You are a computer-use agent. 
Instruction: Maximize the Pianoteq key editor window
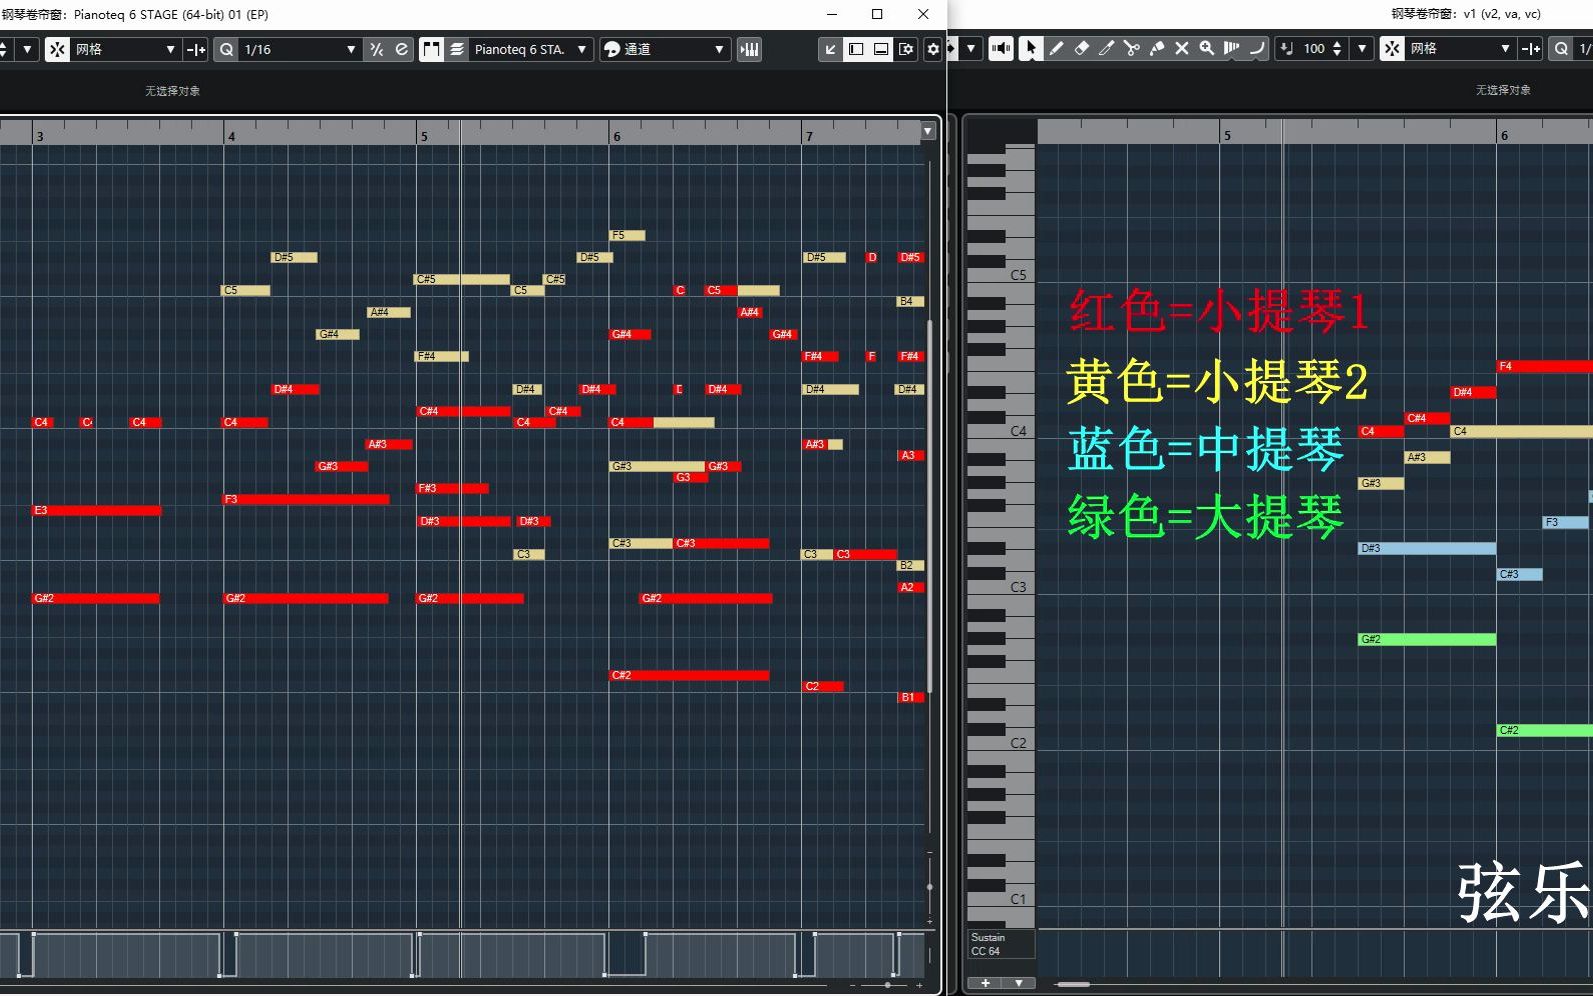(877, 14)
